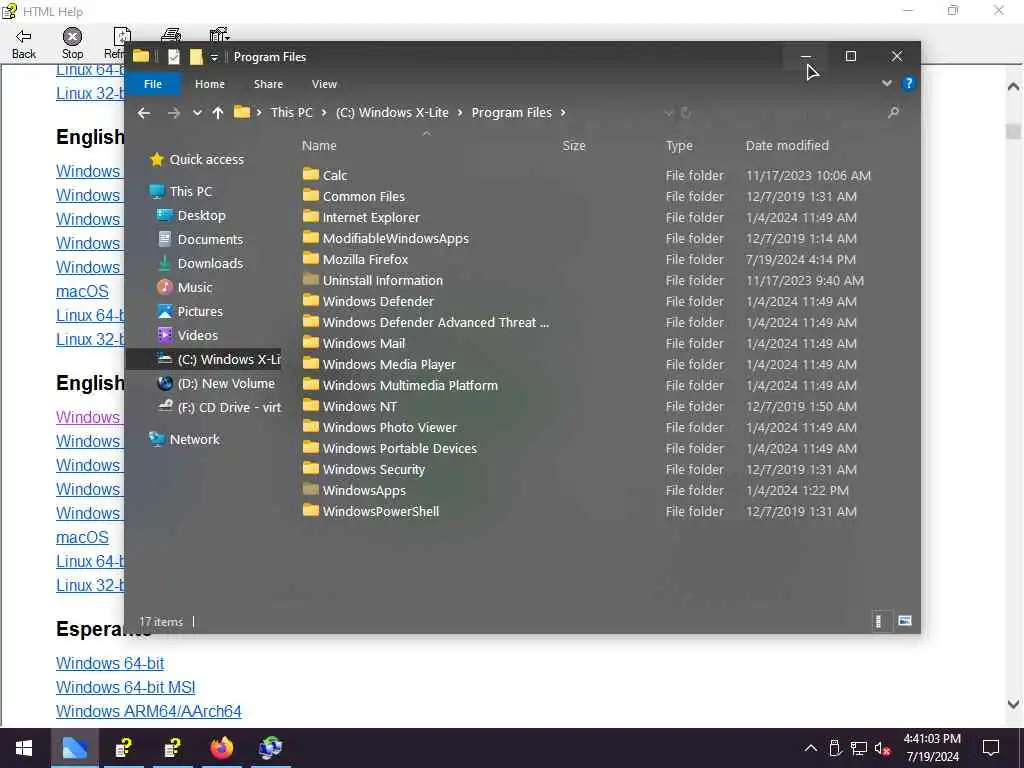
Task: Click the Stop button in HTML Help toolbar
Action: click(72, 44)
